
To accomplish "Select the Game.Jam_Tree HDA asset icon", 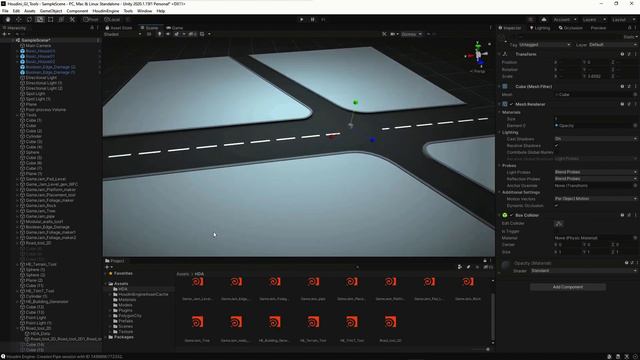I will 198,322.
